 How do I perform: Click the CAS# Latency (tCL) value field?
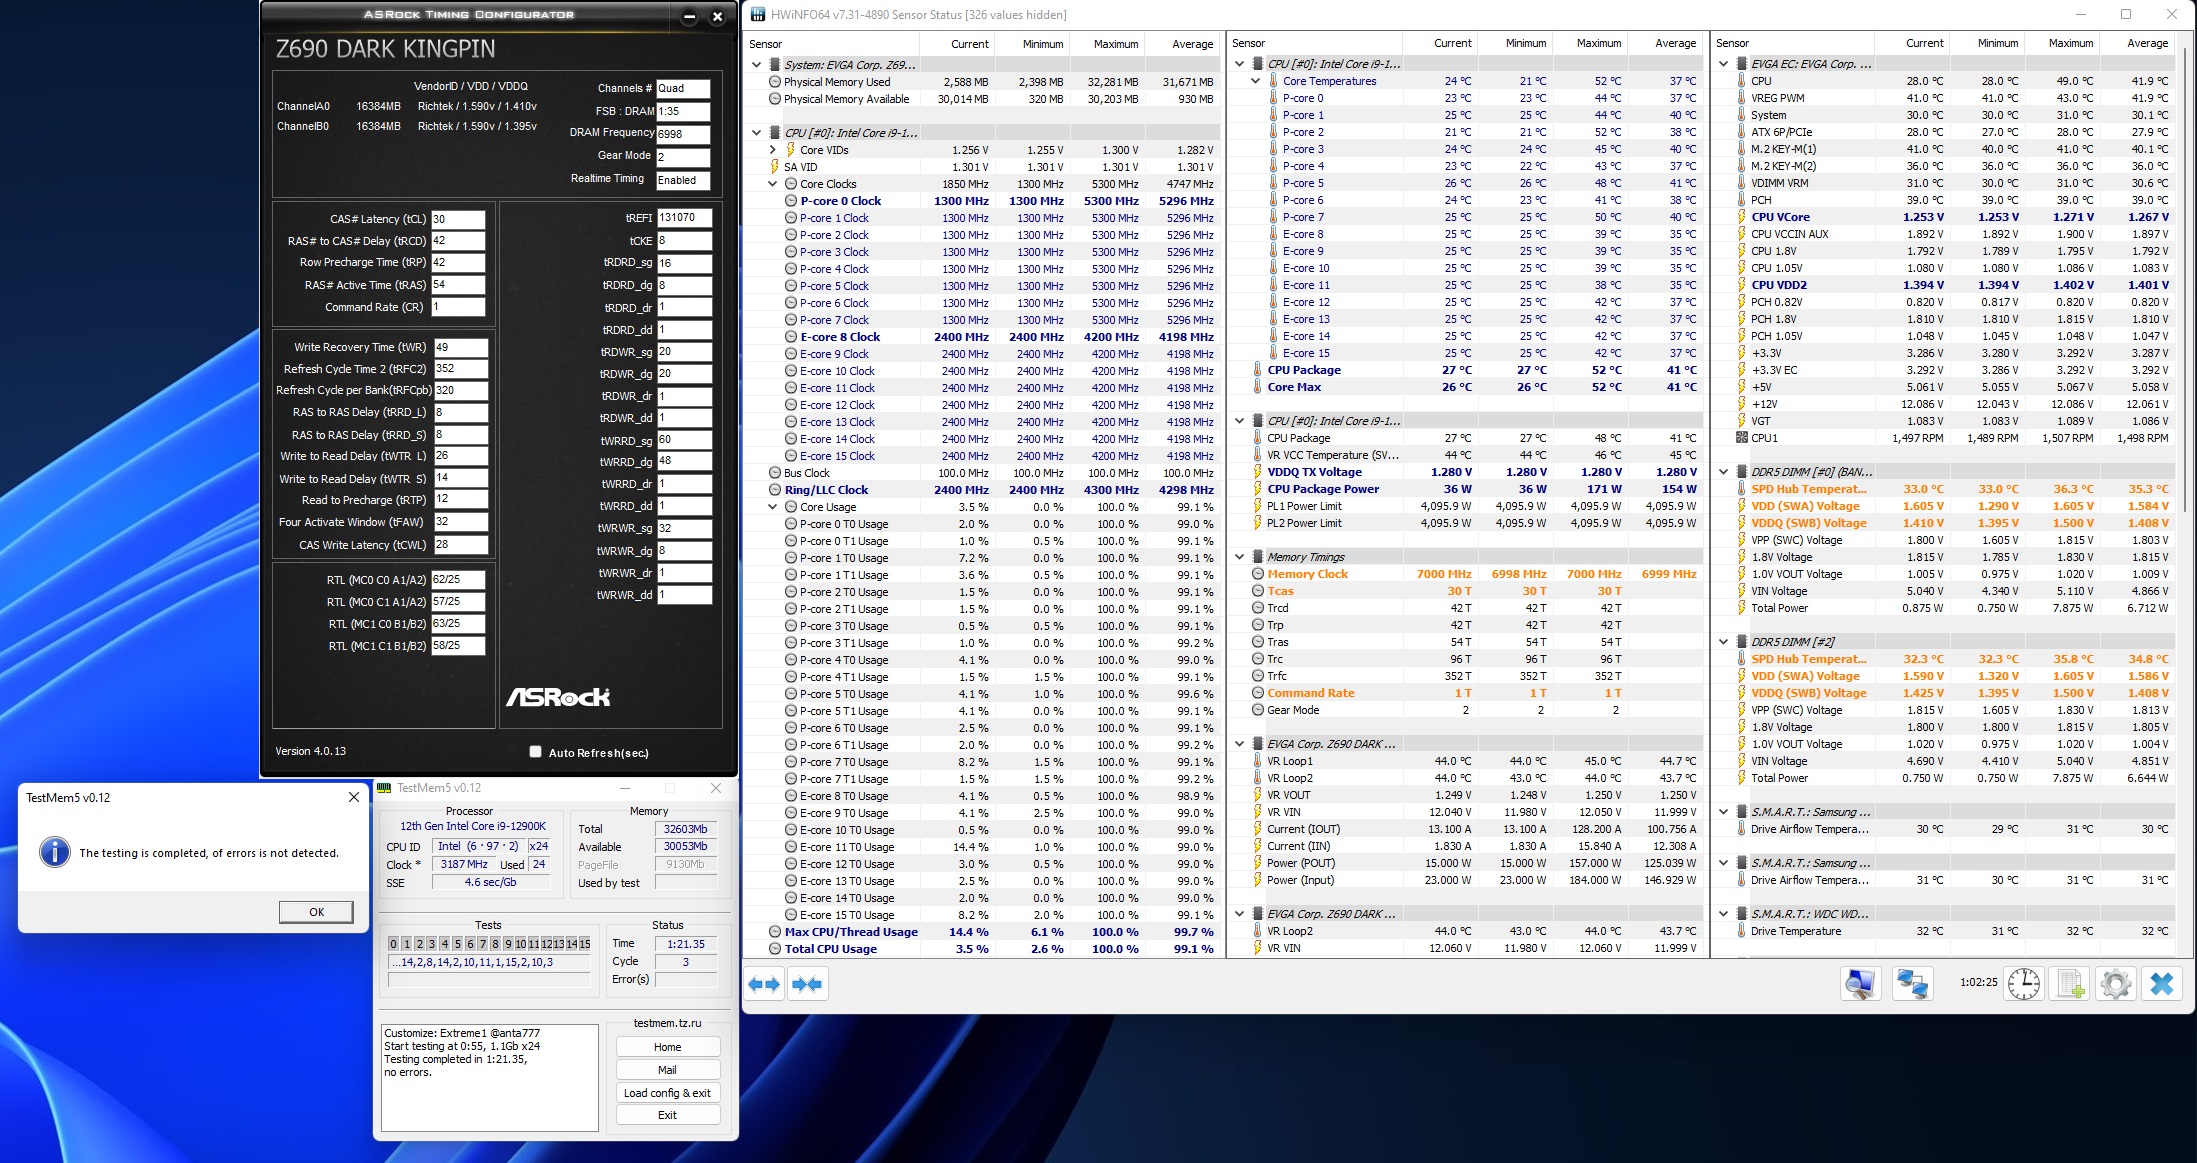(x=458, y=219)
